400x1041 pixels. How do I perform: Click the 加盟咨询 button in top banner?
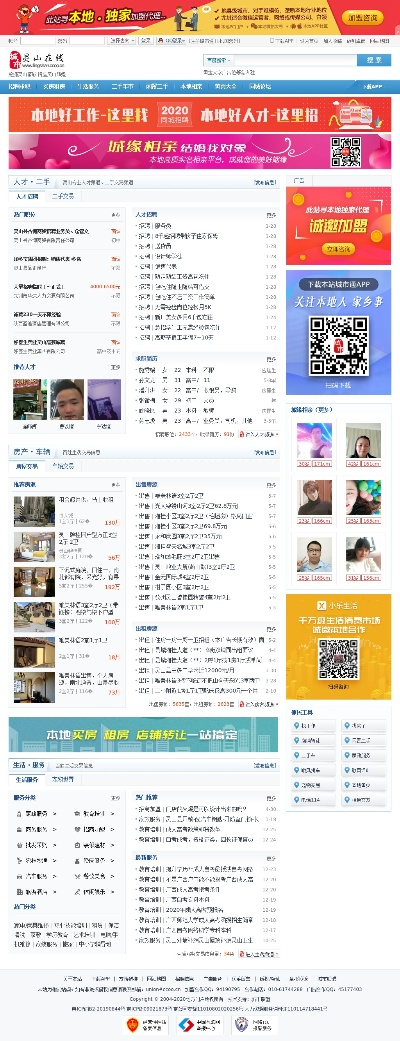[x=363, y=18]
